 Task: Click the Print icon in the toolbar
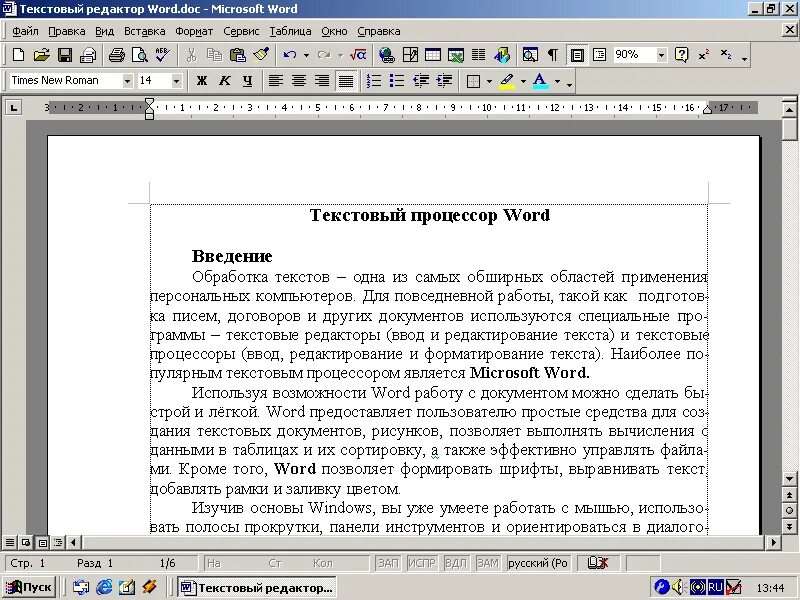point(117,55)
